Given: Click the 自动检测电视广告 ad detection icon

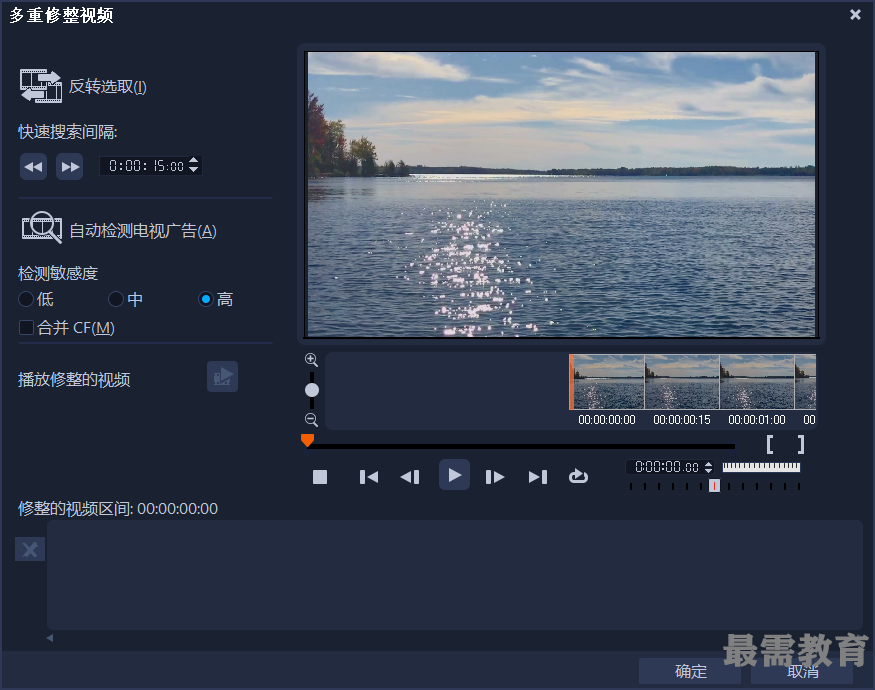Looking at the screenshot, I should coord(42,227).
